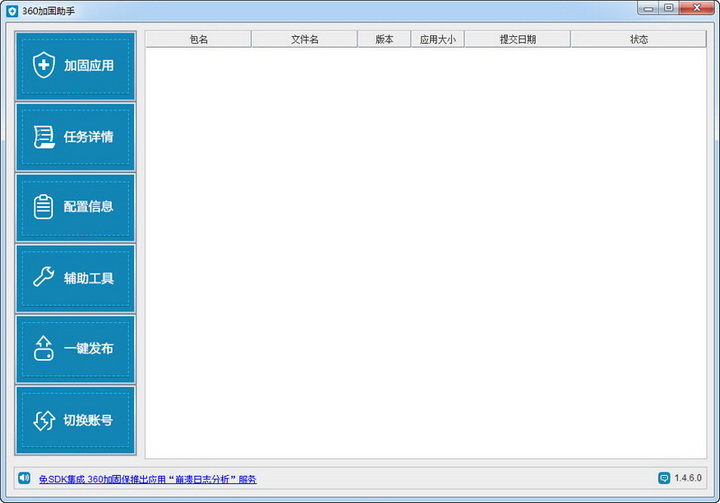This screenshot has width=720, height=503.
Task: Close the 360加固助手 window
Action: click(697, 8)
